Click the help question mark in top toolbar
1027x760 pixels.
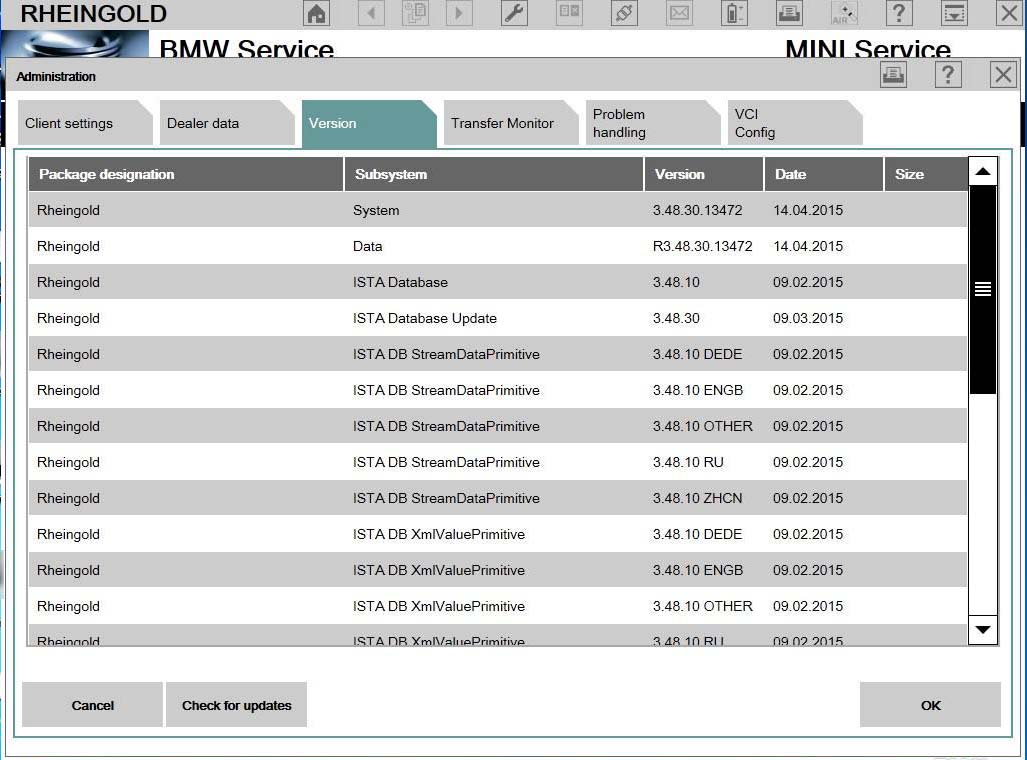(x=899, y=13)
